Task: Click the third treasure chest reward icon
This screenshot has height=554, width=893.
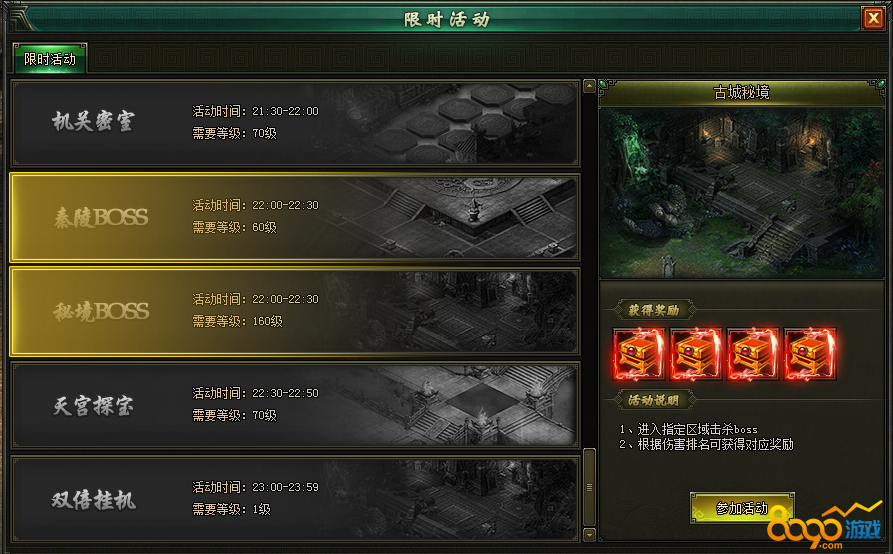Action: 753,354
